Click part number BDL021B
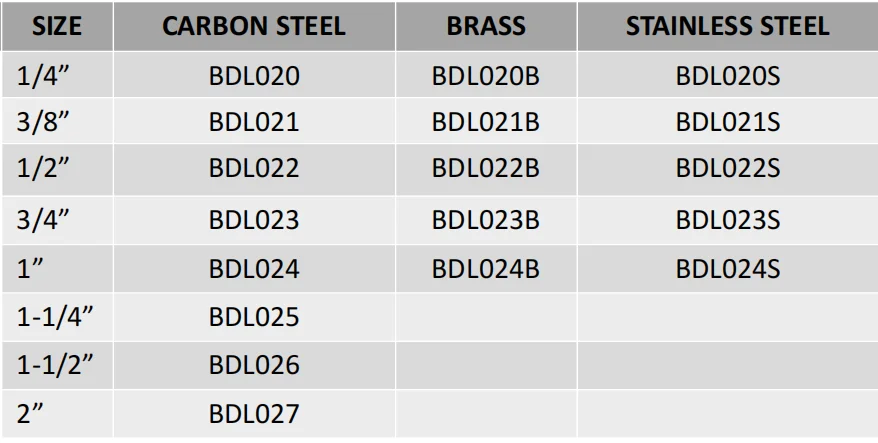This screenshot has width=878, height=443. [486, 122]
